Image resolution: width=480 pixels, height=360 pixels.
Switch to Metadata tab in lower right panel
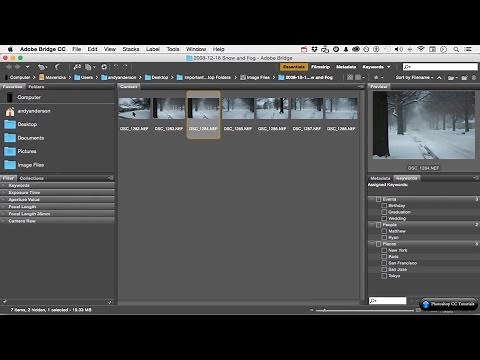(x=380, y=178)
